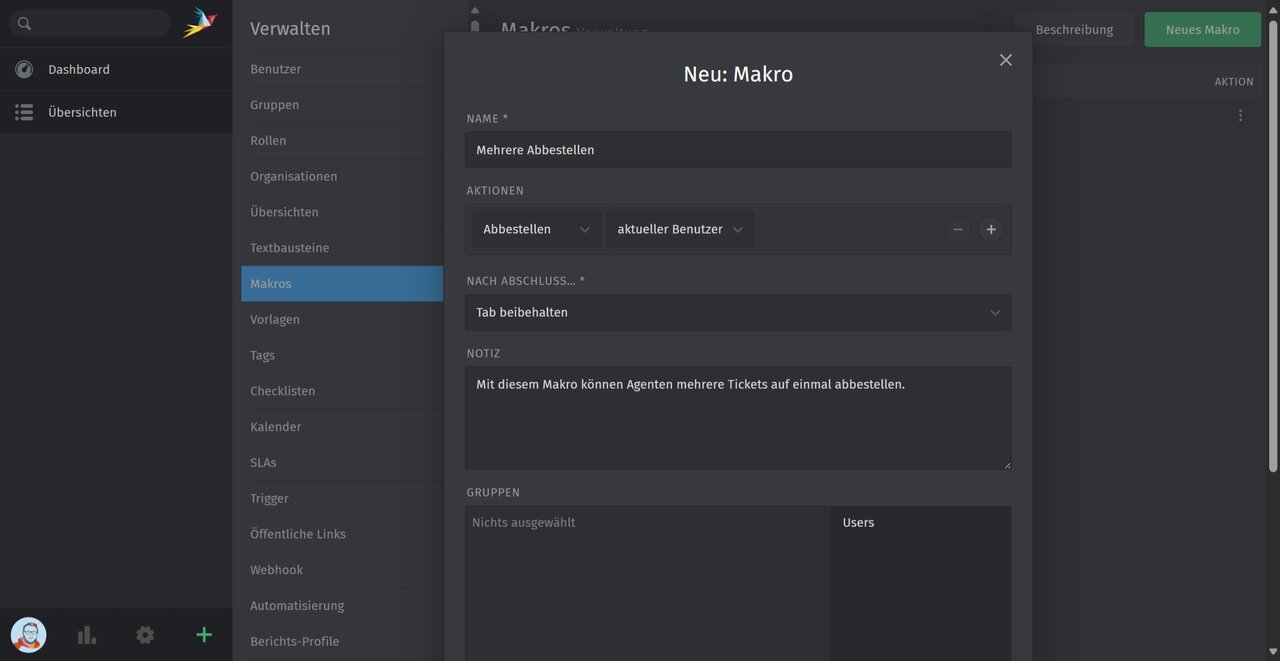Create new ticket via green plus icon

pyautogui.click(x=204, y=634)
